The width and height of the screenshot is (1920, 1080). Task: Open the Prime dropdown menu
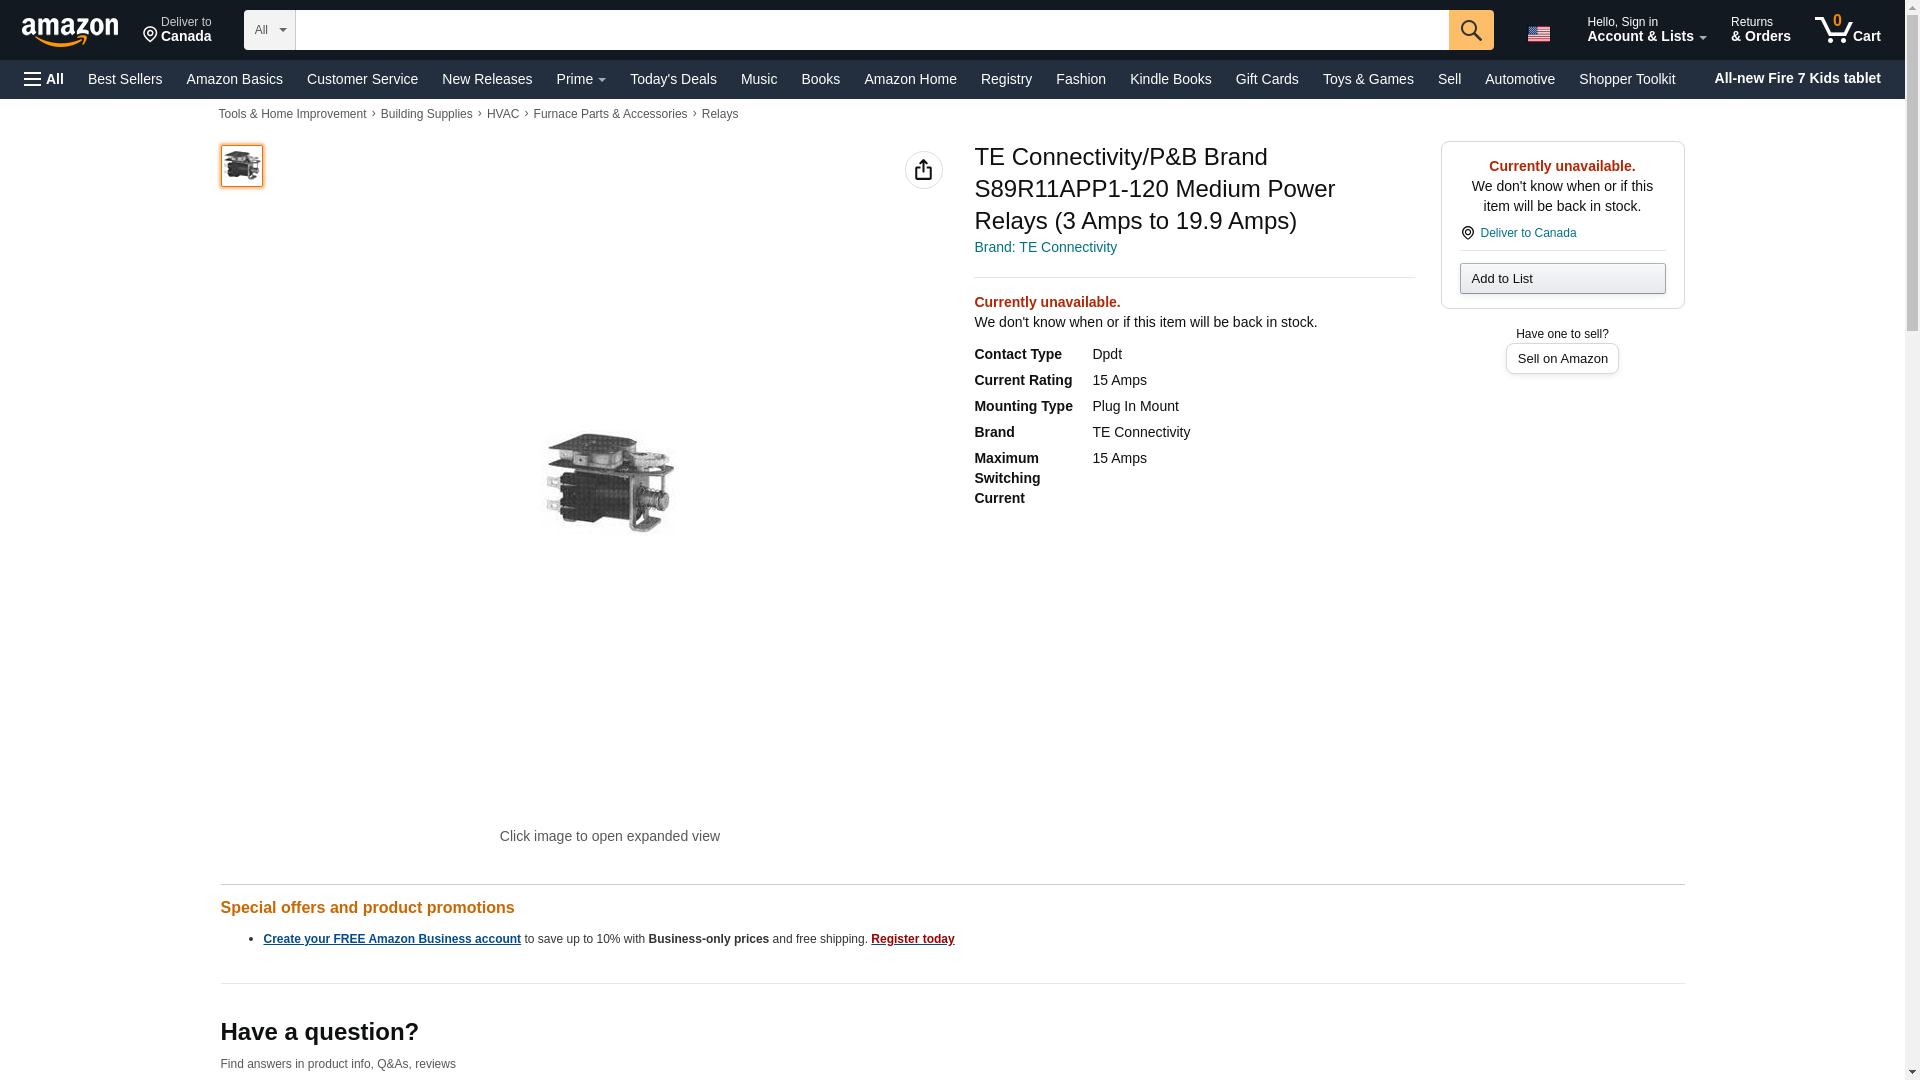click(580, 79)
